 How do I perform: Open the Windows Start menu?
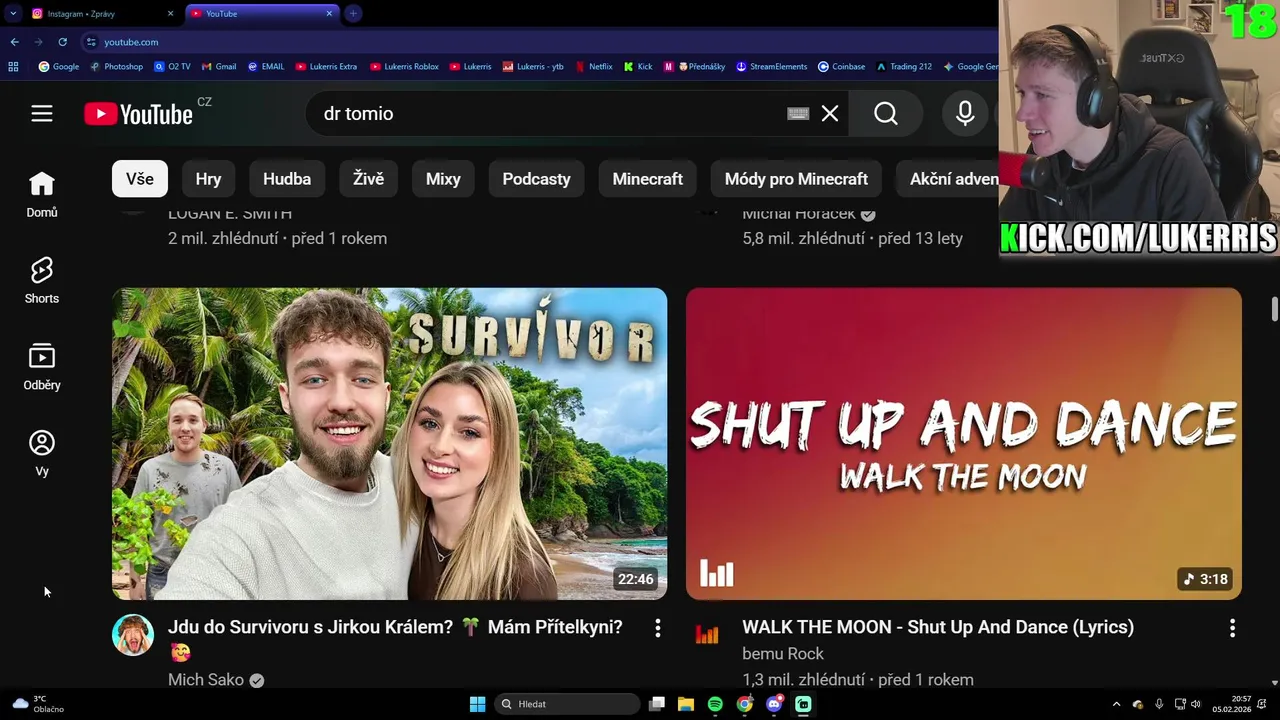pos(478,704)
